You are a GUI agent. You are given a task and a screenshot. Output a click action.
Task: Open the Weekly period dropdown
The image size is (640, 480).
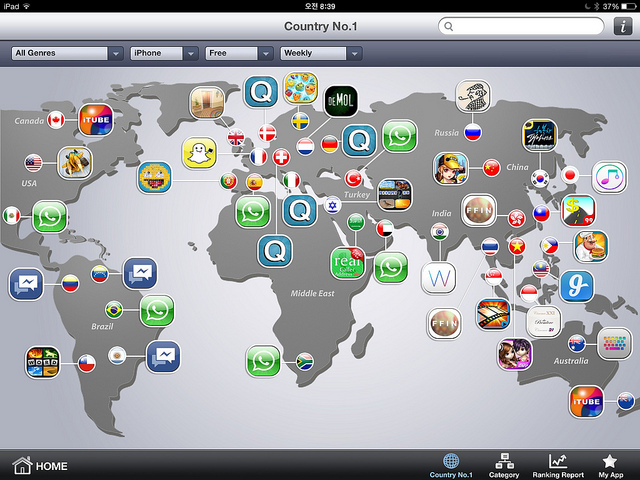pos(321,53)
